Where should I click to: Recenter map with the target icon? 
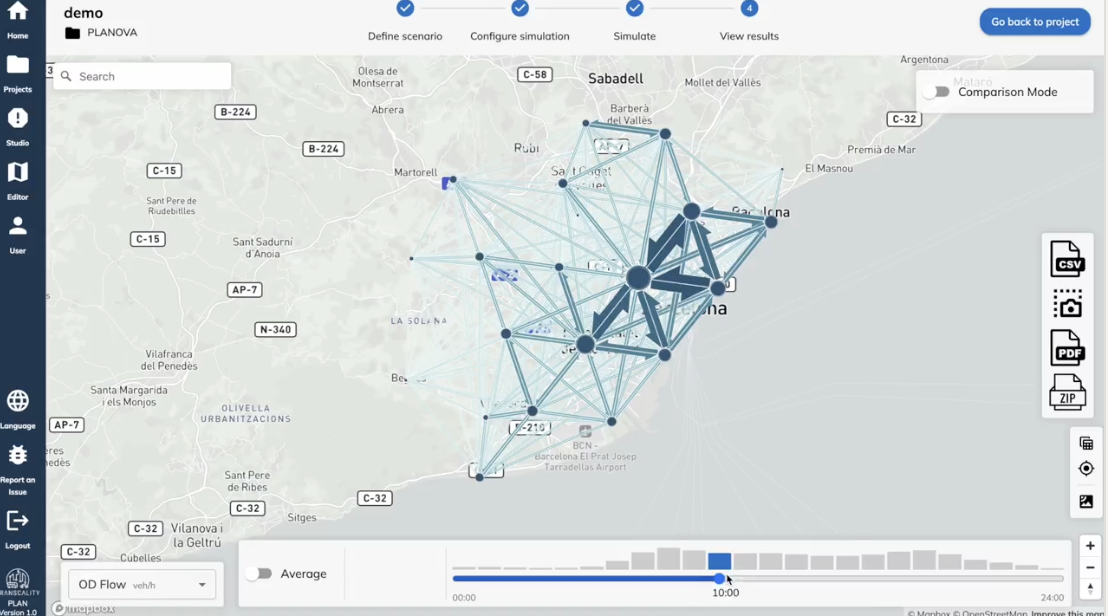point(1086,469)
